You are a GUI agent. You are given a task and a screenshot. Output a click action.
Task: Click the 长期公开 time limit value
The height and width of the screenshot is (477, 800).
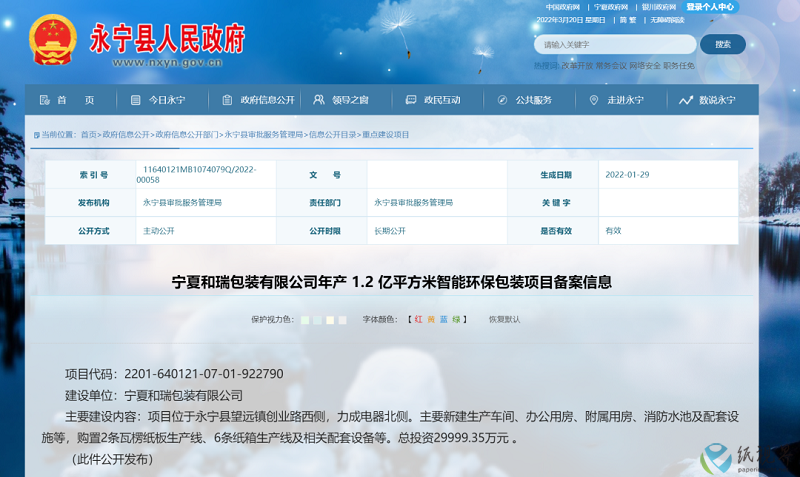(390, 231)
